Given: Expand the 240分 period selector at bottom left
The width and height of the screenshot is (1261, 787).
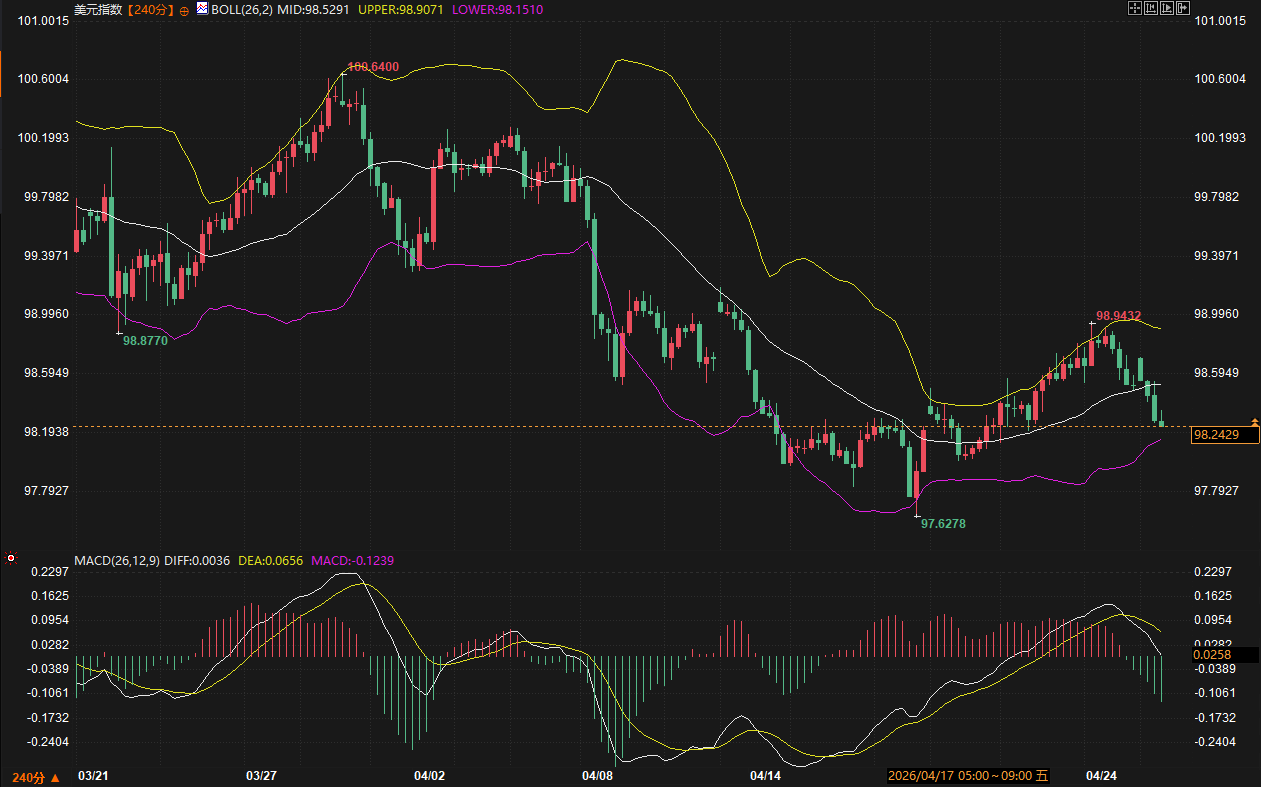Looking at the screenshot, I should [x=36, y=777].
